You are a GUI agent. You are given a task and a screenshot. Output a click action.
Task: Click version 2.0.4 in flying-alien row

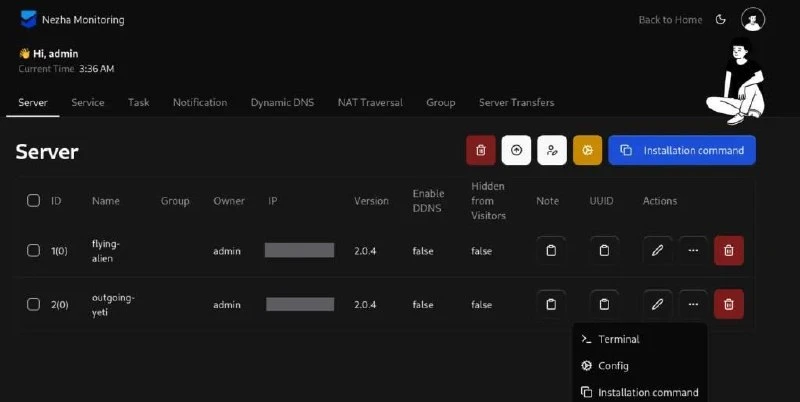(365, 251)
